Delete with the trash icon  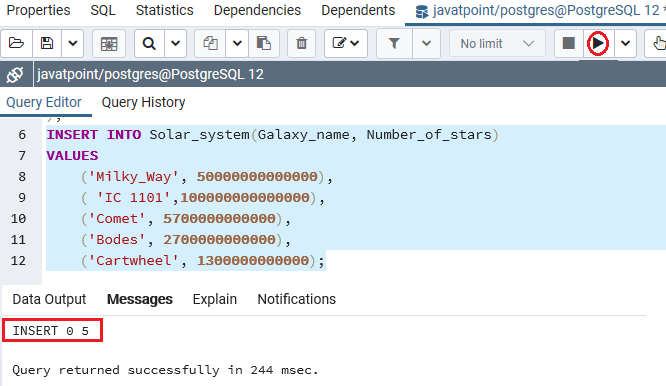pos(302,43)
